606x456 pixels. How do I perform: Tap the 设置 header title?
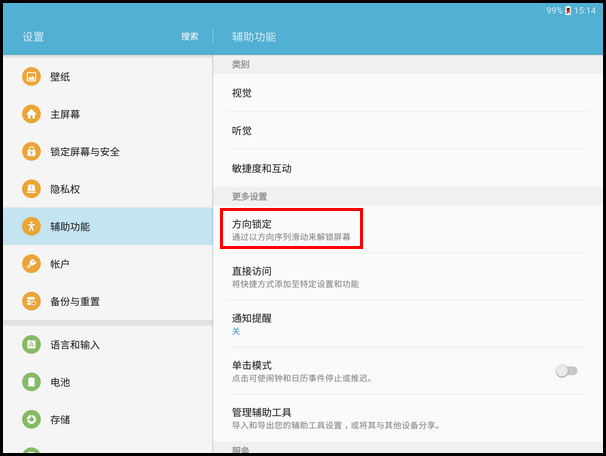tap(33, 37)
